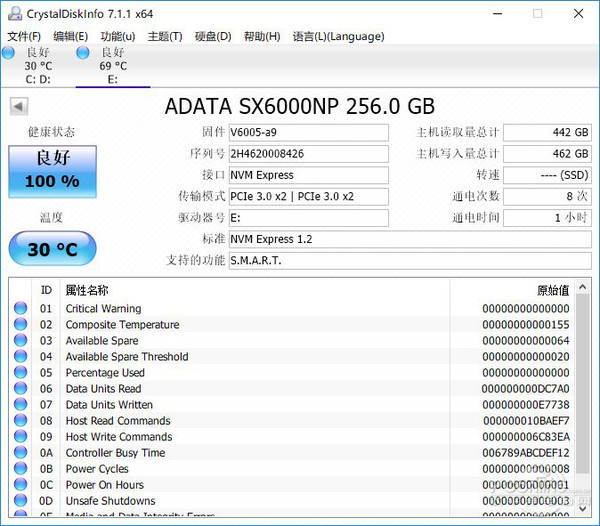Image resolution: width=600 pixels, height=526 pixels.
Task: Click the blue status orb for disk E:
Action: (x=83, y=53)
